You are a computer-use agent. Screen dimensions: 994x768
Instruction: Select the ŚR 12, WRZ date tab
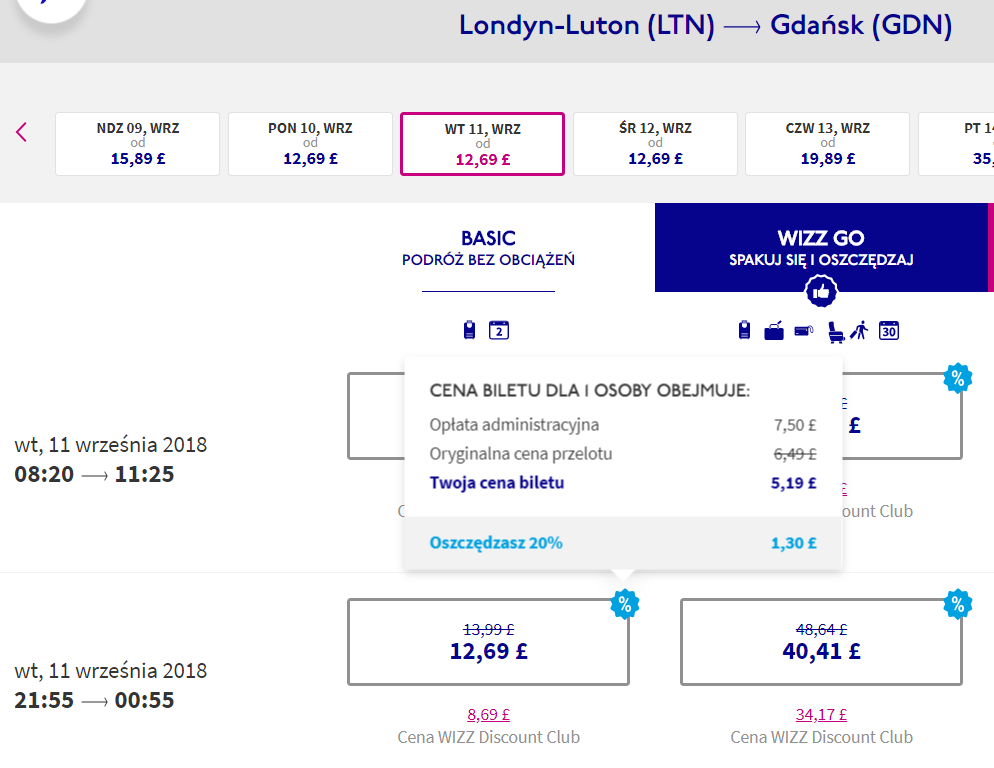pyautogui.click(x=655, y=144)
